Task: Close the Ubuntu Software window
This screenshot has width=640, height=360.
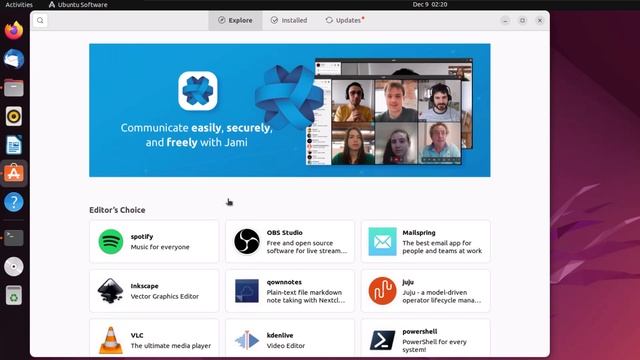Action: 540,20
